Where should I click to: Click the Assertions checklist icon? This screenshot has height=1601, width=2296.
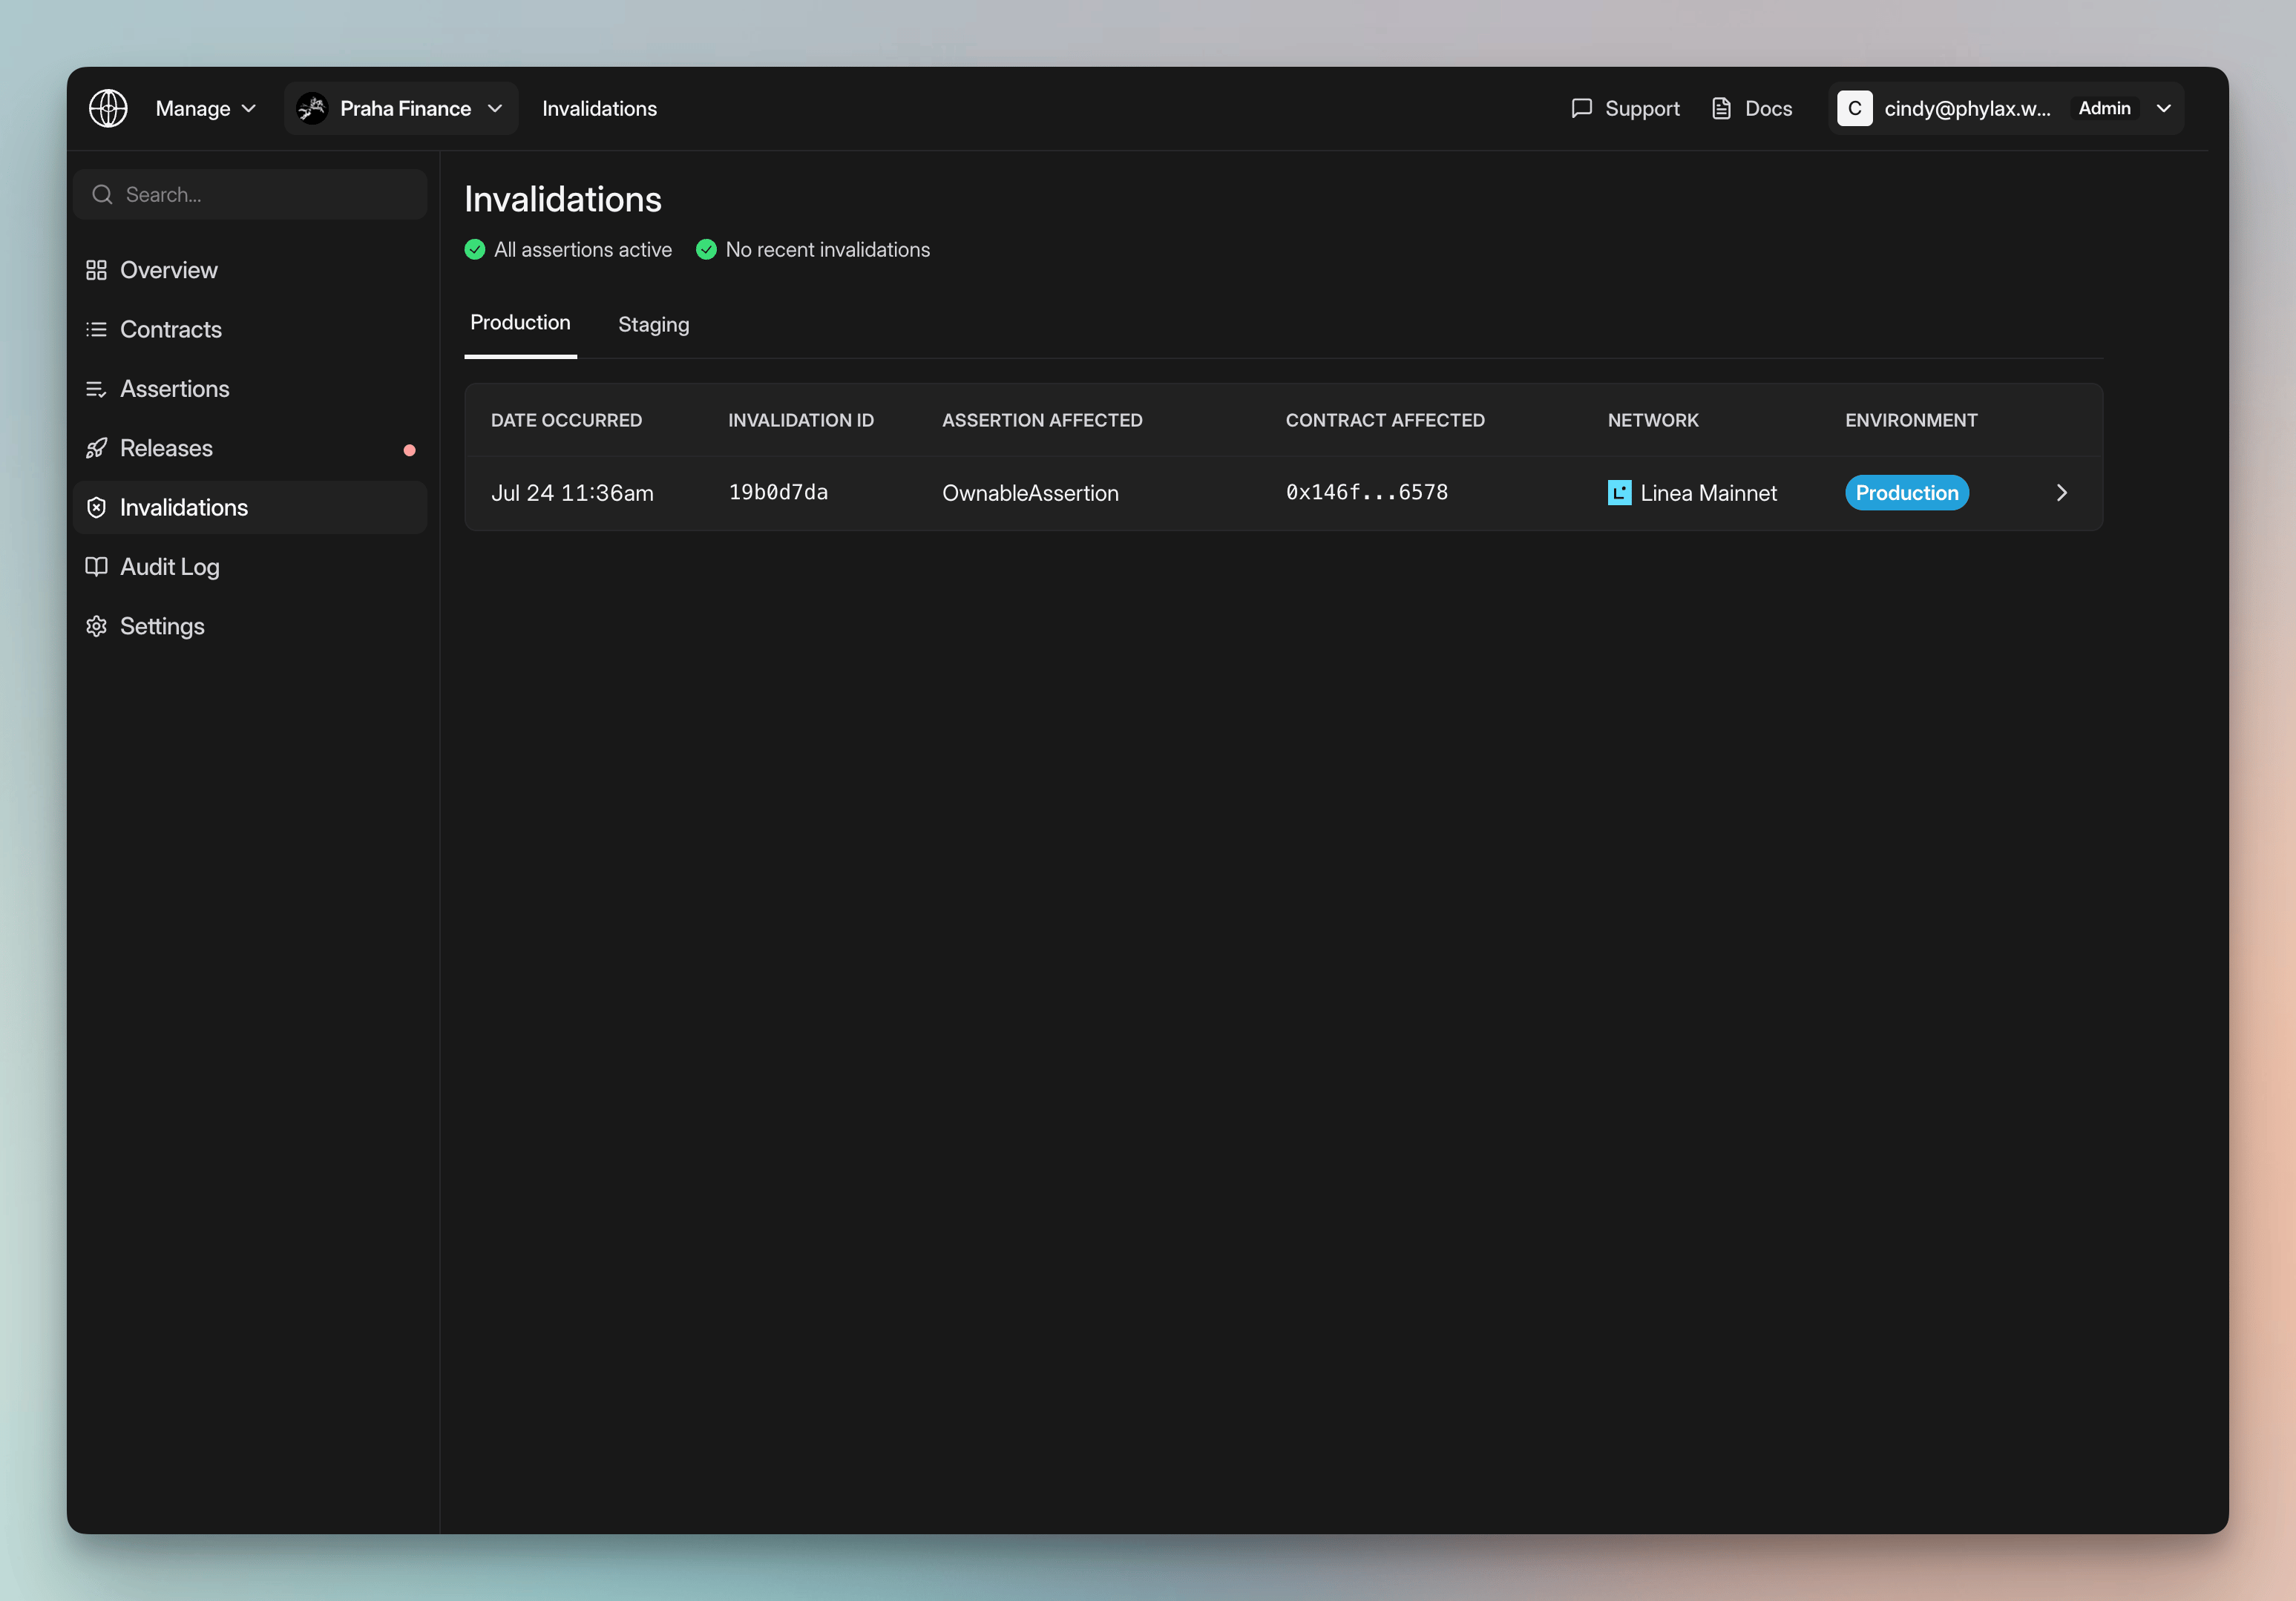coord(96,389)
